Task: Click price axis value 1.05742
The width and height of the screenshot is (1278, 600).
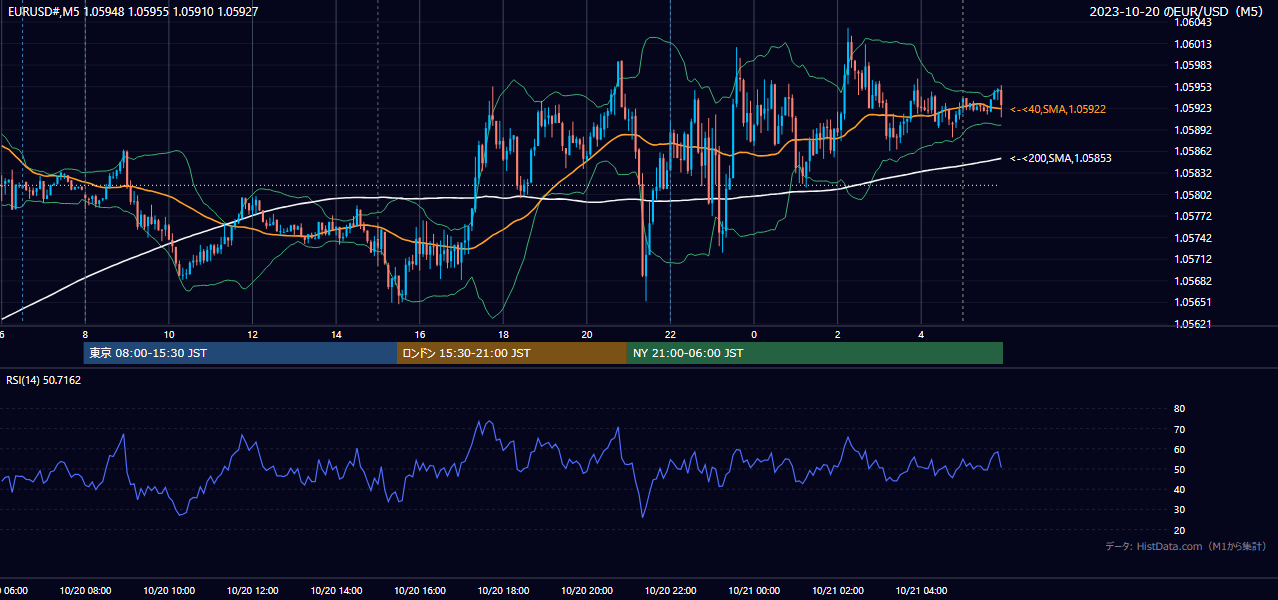Action: point(1192,238)
